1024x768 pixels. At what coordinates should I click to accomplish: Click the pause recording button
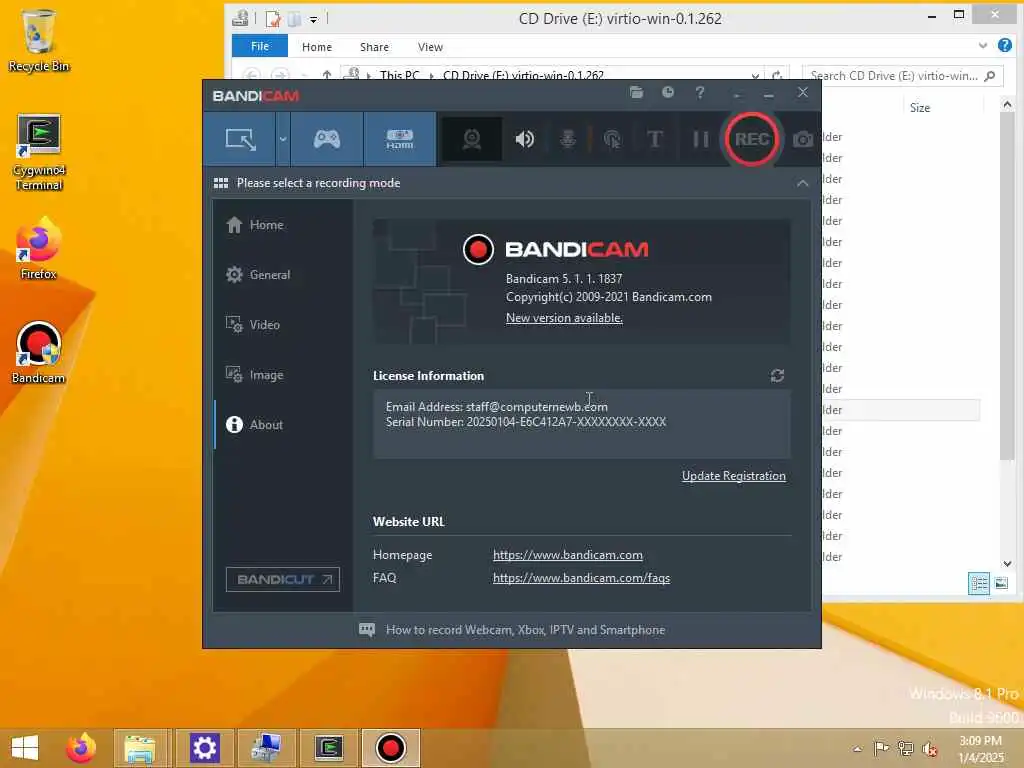click(700, 139)
